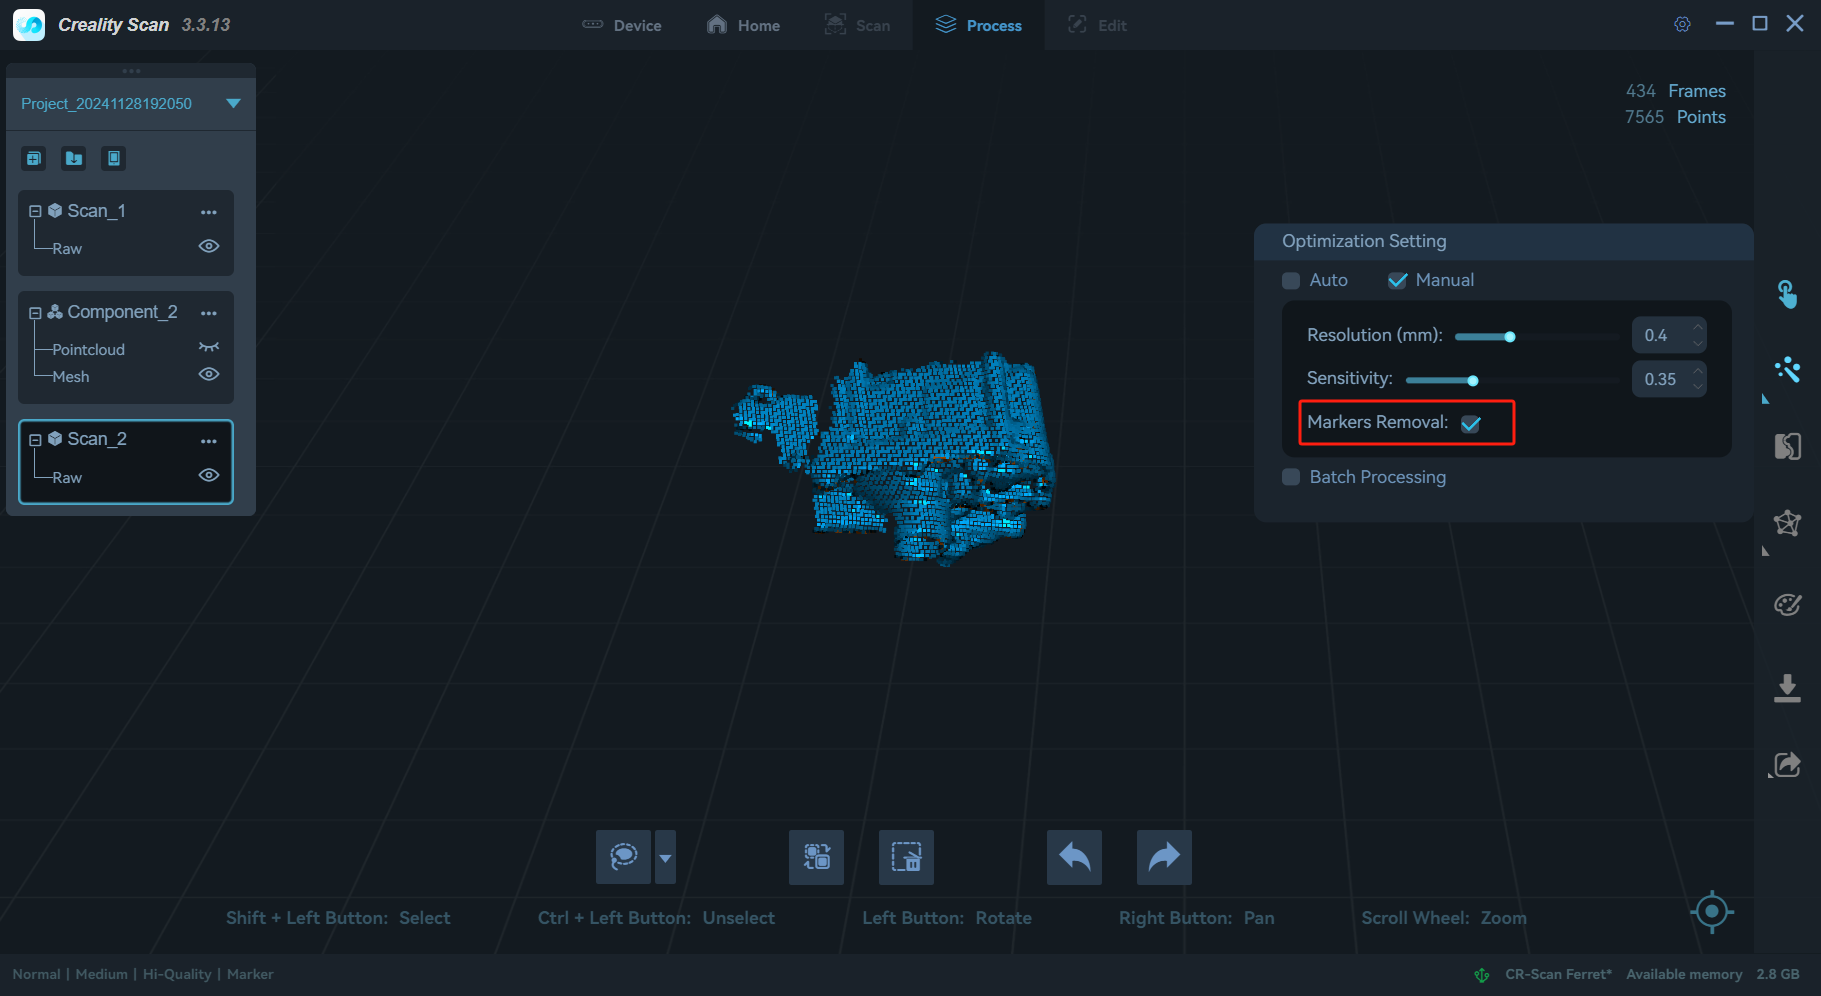Screen dimensions: 1821x996
Task: Toggle visibility of Scan_1 Raw
Action: (209, 246)
